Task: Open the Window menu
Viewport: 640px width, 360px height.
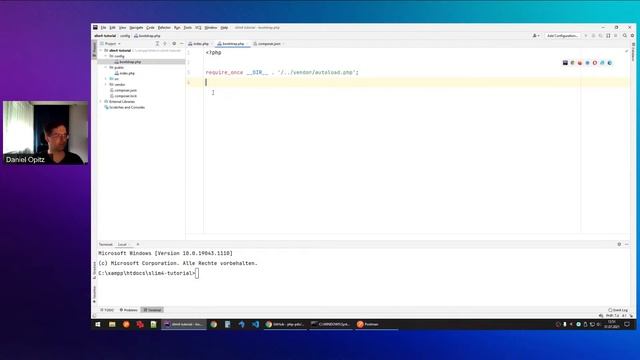Action: tap(211, 28)
